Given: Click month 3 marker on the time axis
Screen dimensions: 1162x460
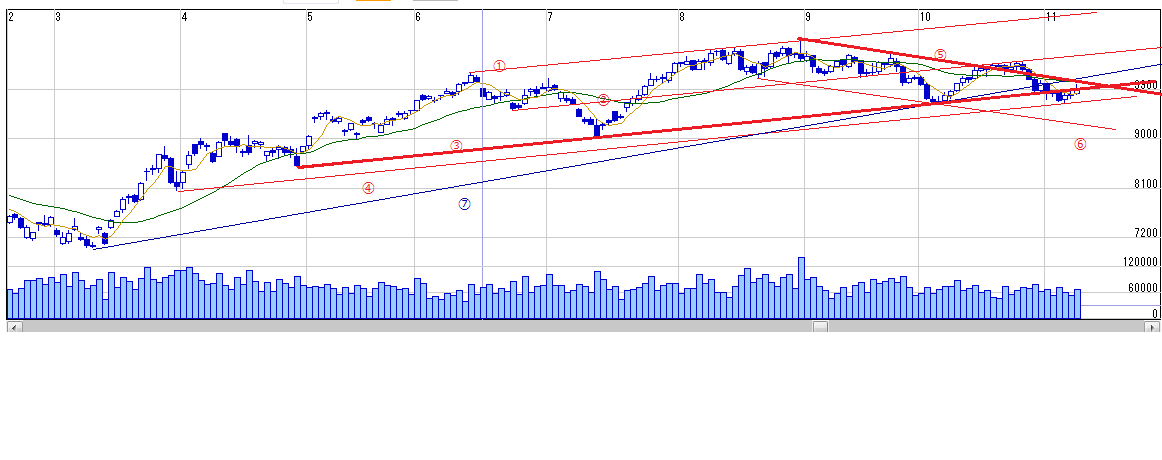Looking at the screenshot, I should [58, 17].
